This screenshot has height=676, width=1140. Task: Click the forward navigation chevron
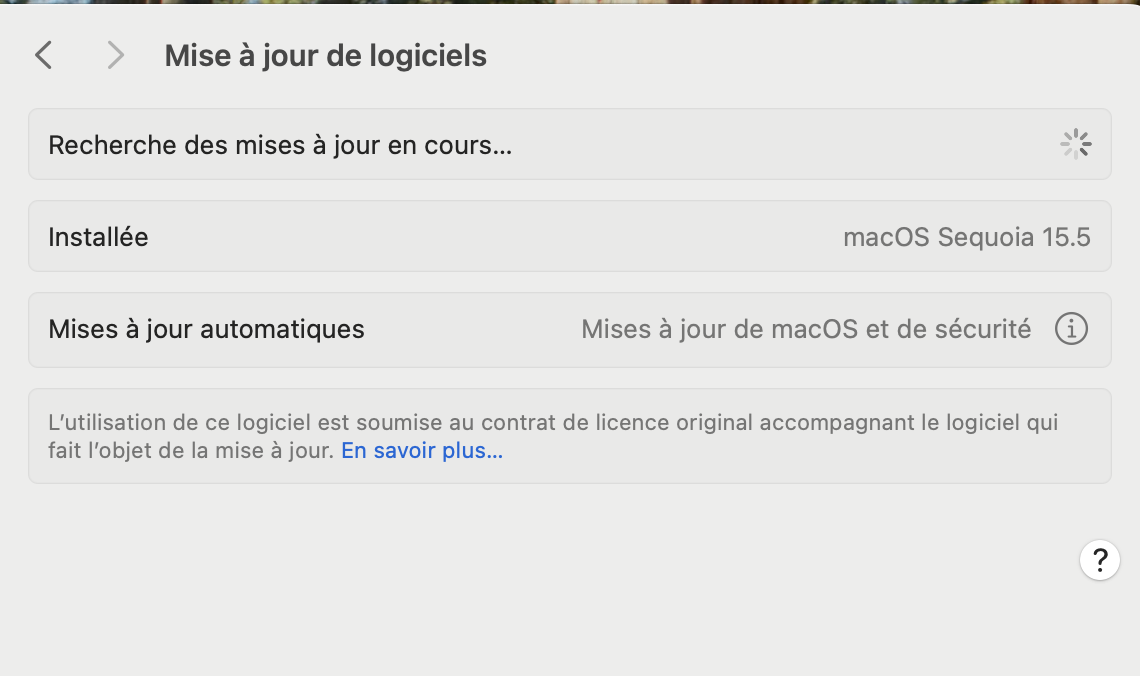(x=114, y=55)
